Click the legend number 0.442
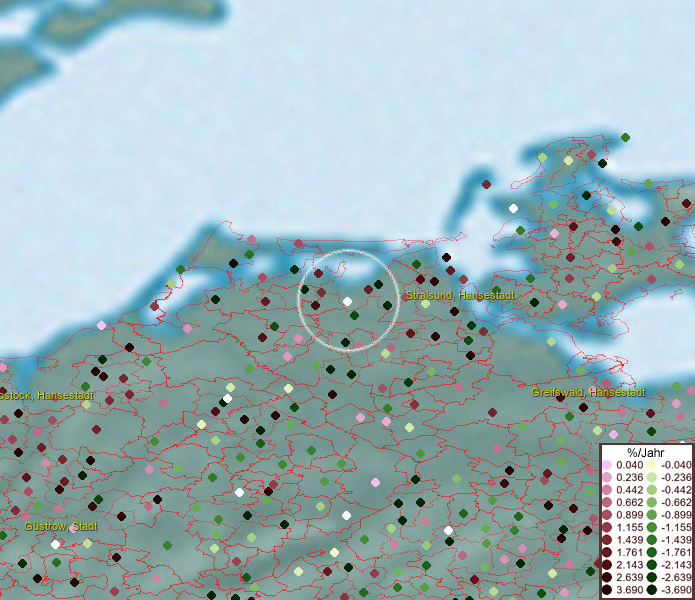This screenshot has width=695, height=600. click(629, 490)
